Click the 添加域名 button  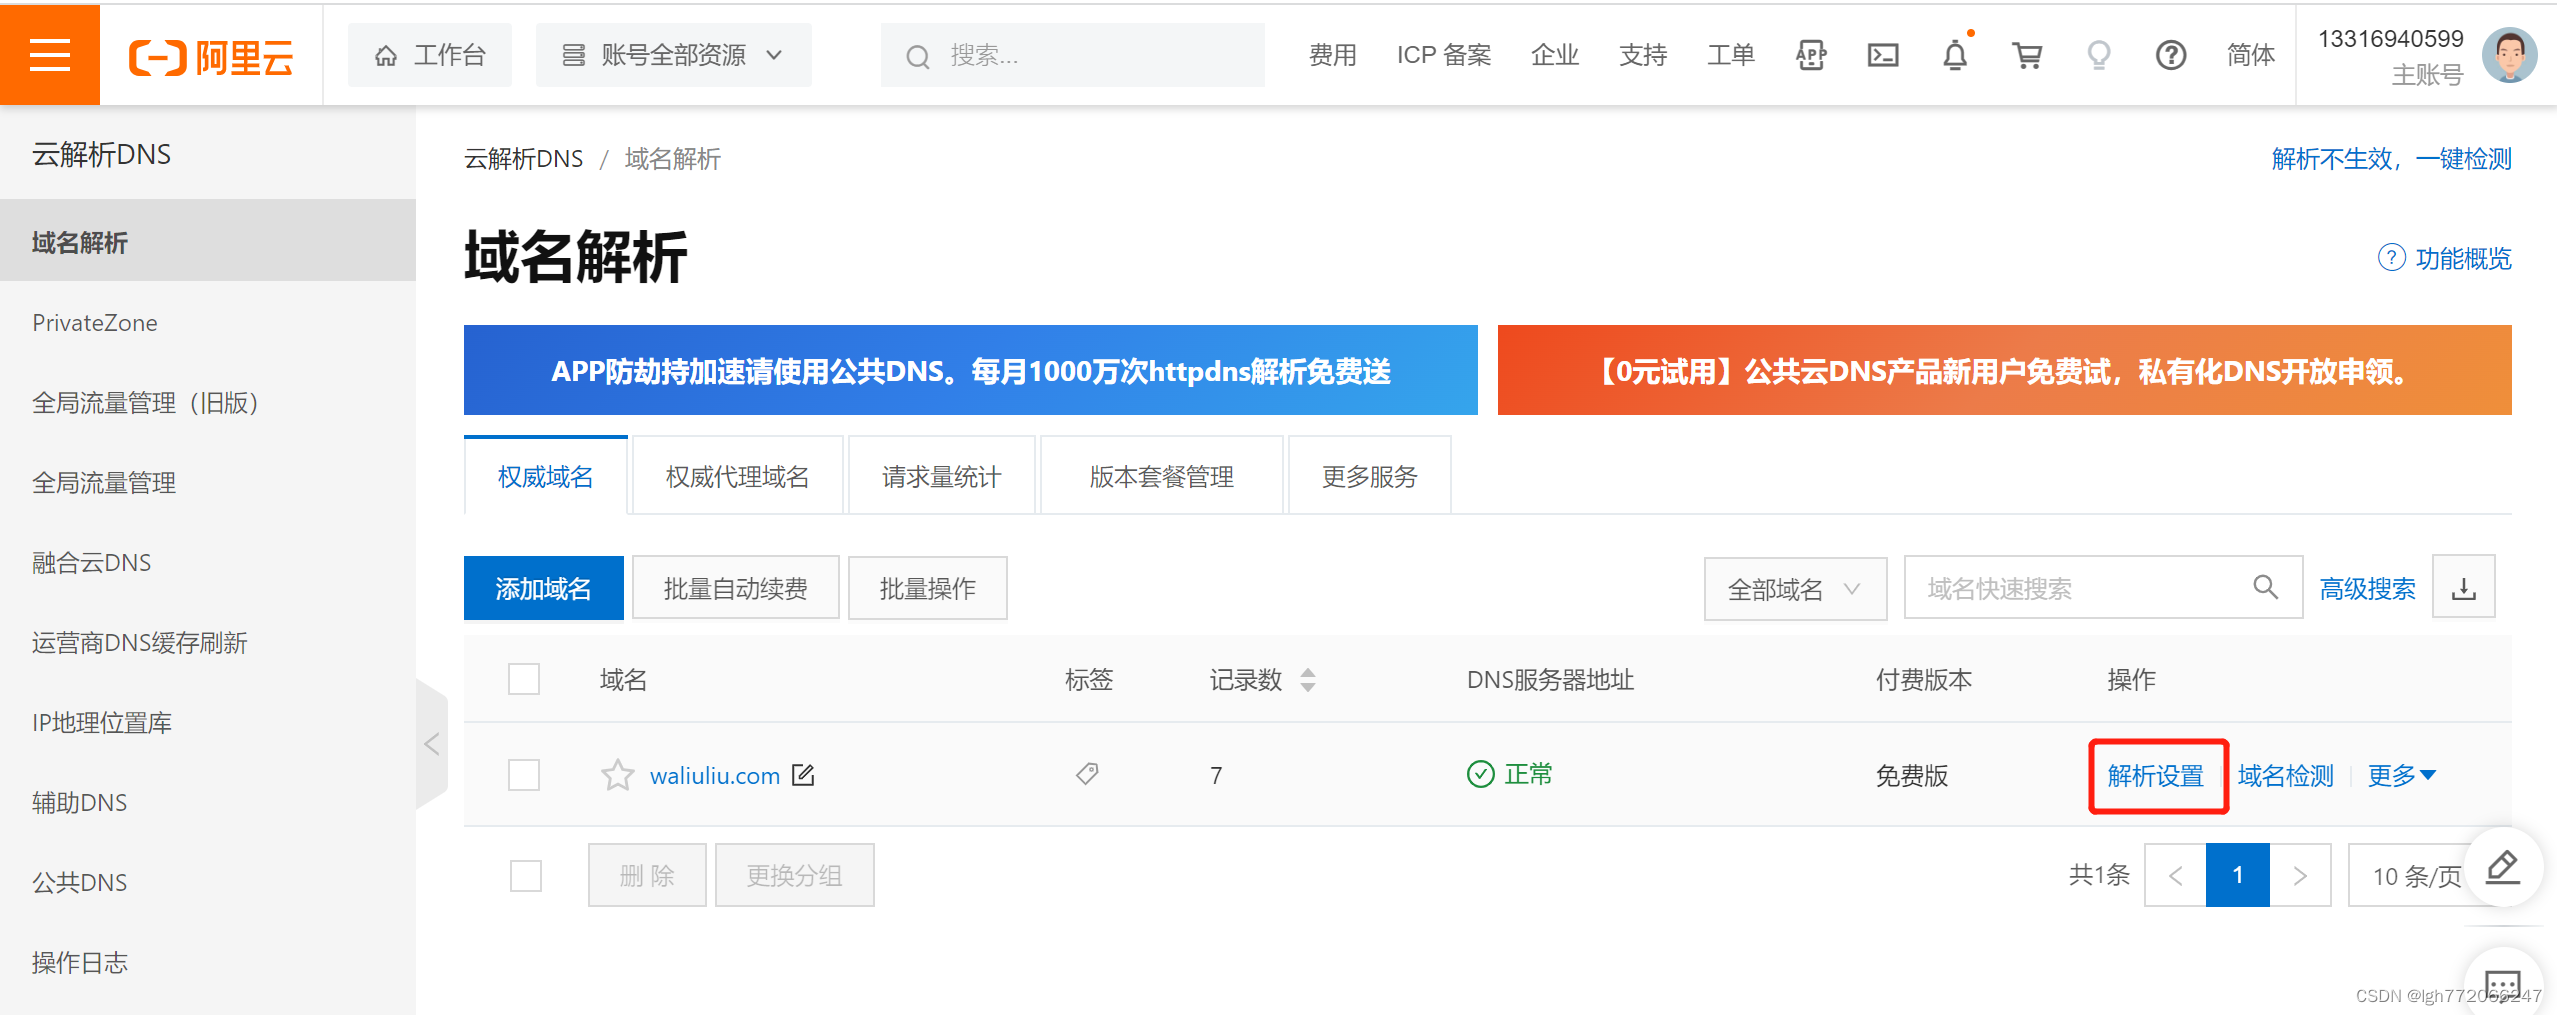(544, 588)
